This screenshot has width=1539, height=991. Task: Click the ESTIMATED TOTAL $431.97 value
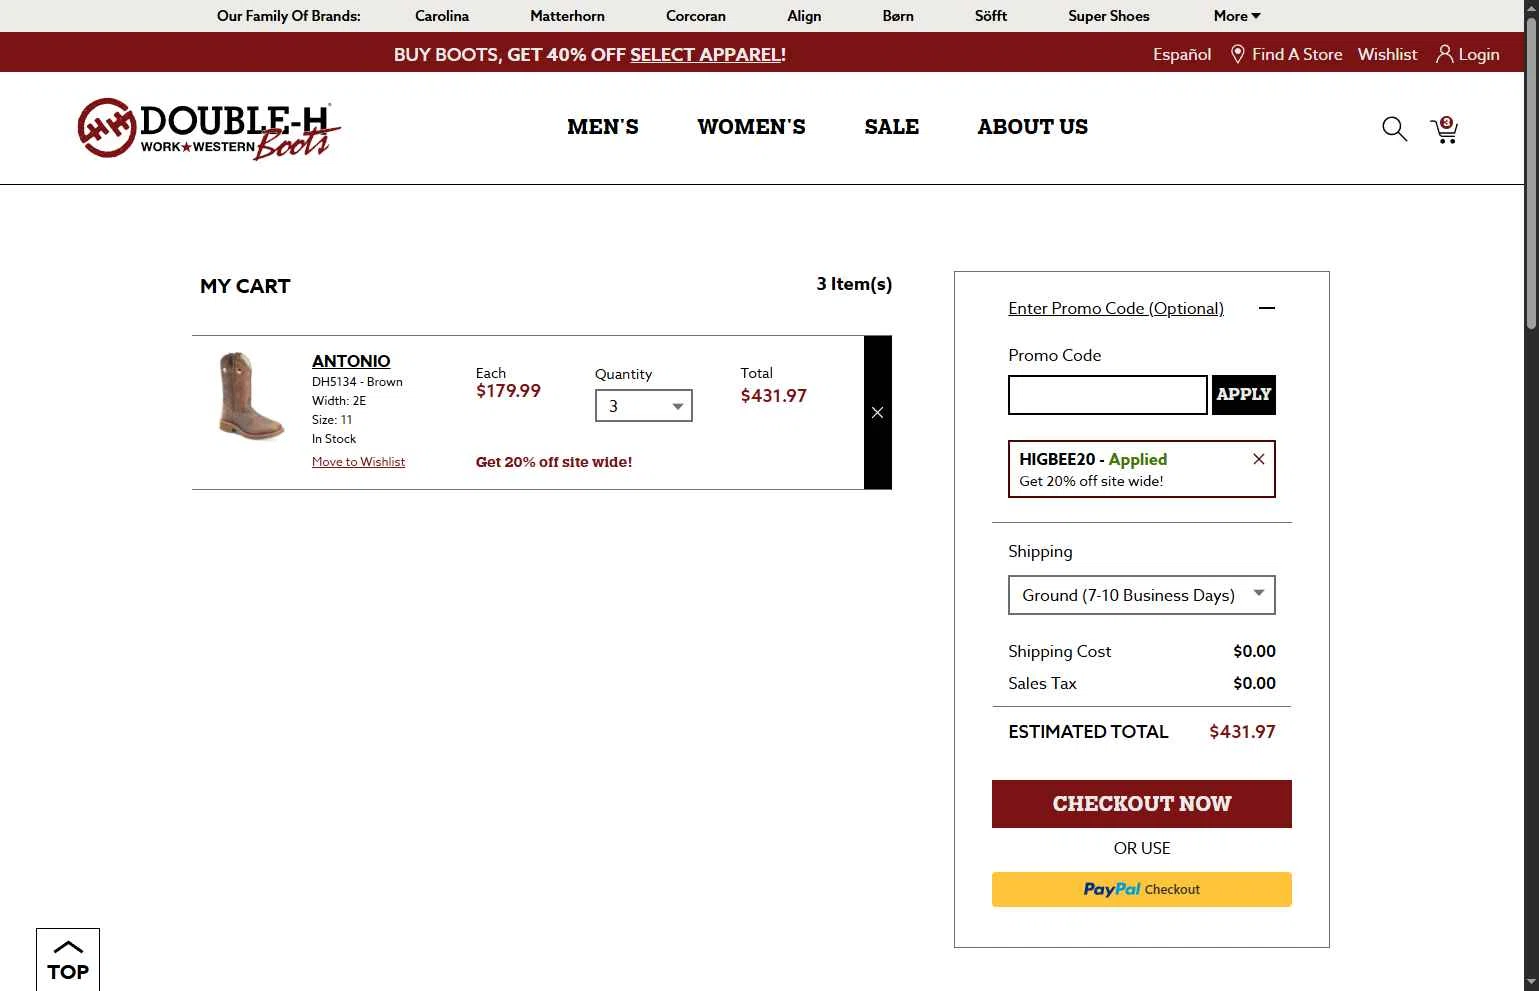click(1242, 732)
